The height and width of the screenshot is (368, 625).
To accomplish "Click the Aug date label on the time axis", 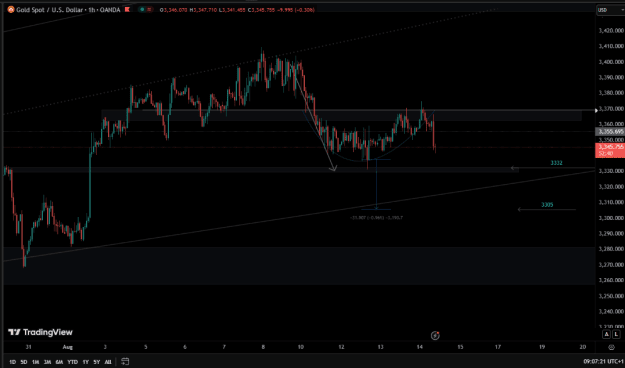I will 68,347.
